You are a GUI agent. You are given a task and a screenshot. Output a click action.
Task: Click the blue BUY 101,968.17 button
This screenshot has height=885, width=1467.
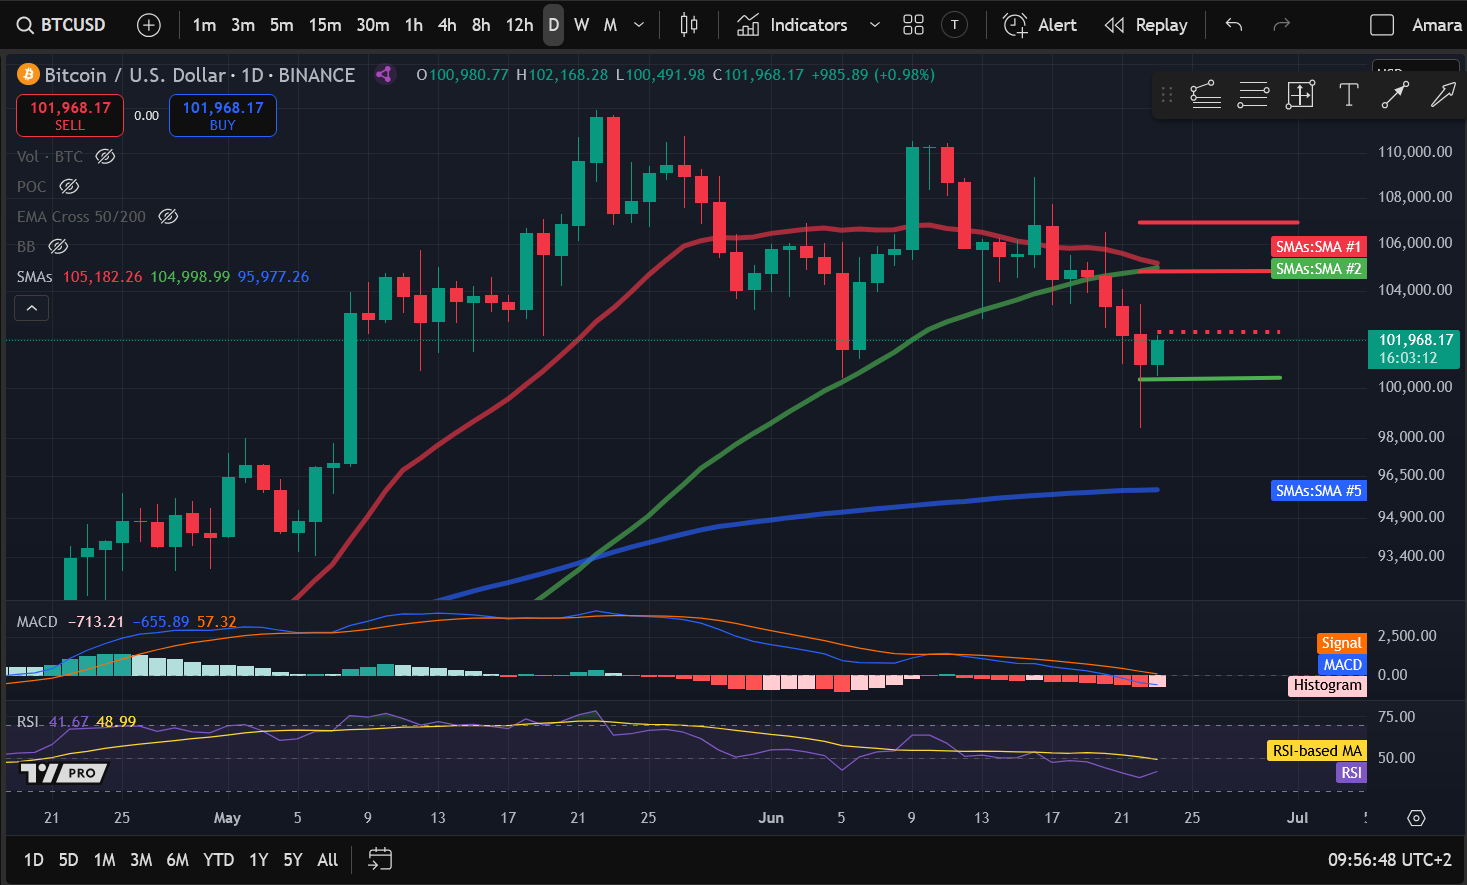tap(223, 115)
